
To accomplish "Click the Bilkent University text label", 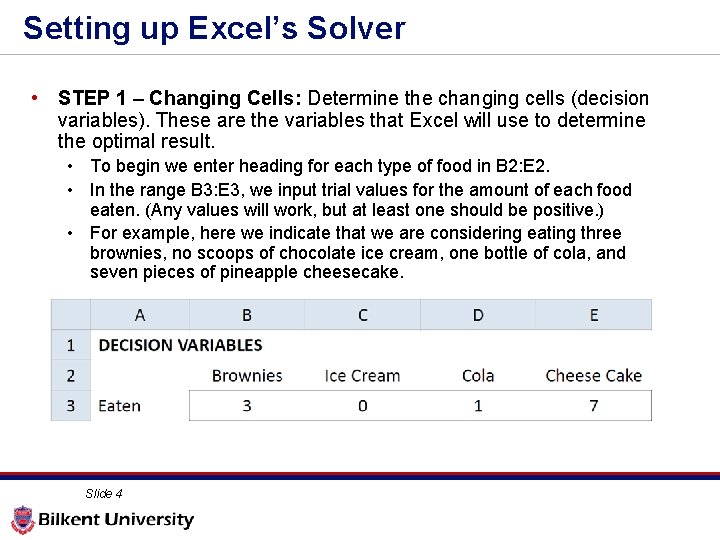I will coord(116,520).
